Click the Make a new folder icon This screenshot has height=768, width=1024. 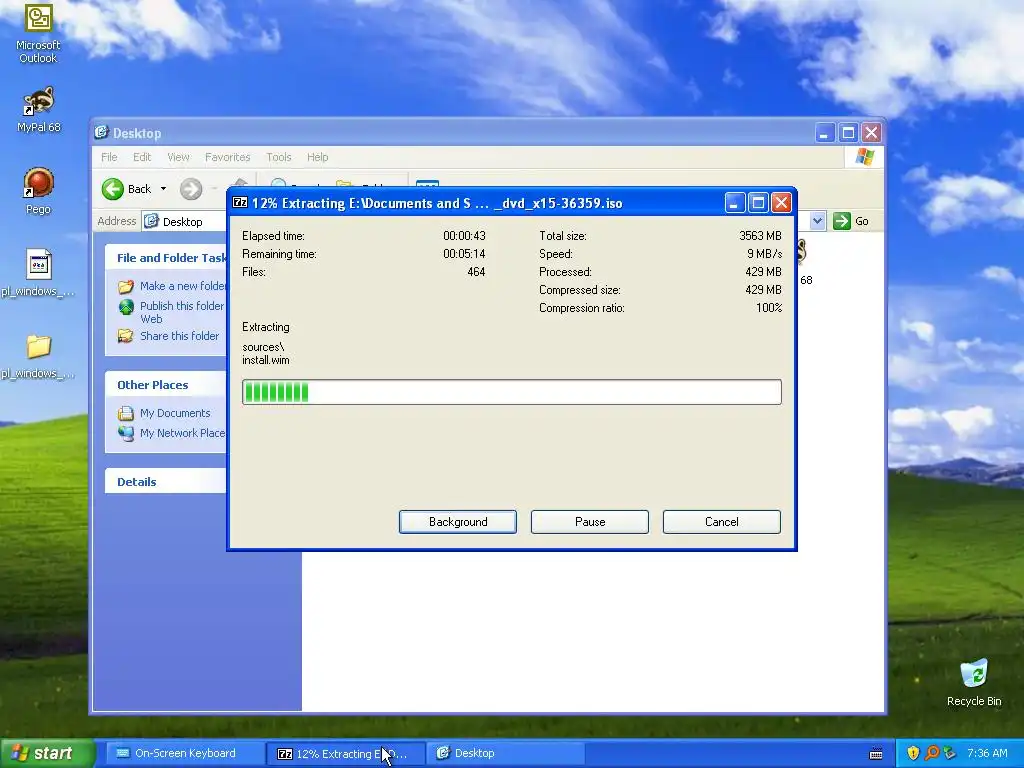(125, 286)
